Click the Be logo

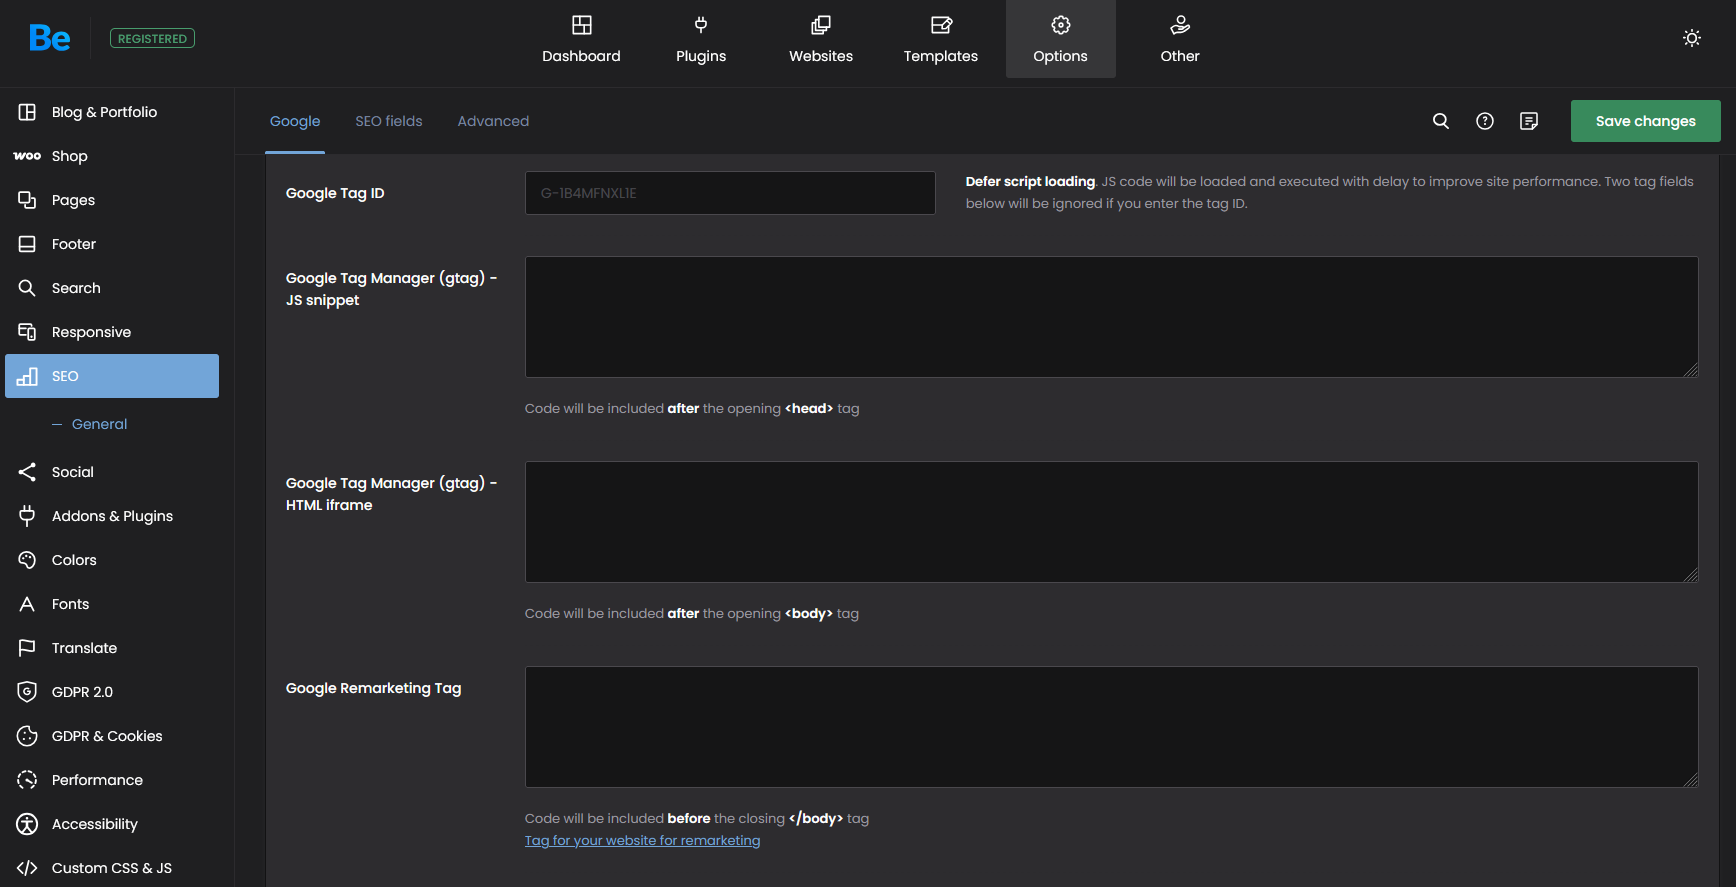tap(49, 38)
